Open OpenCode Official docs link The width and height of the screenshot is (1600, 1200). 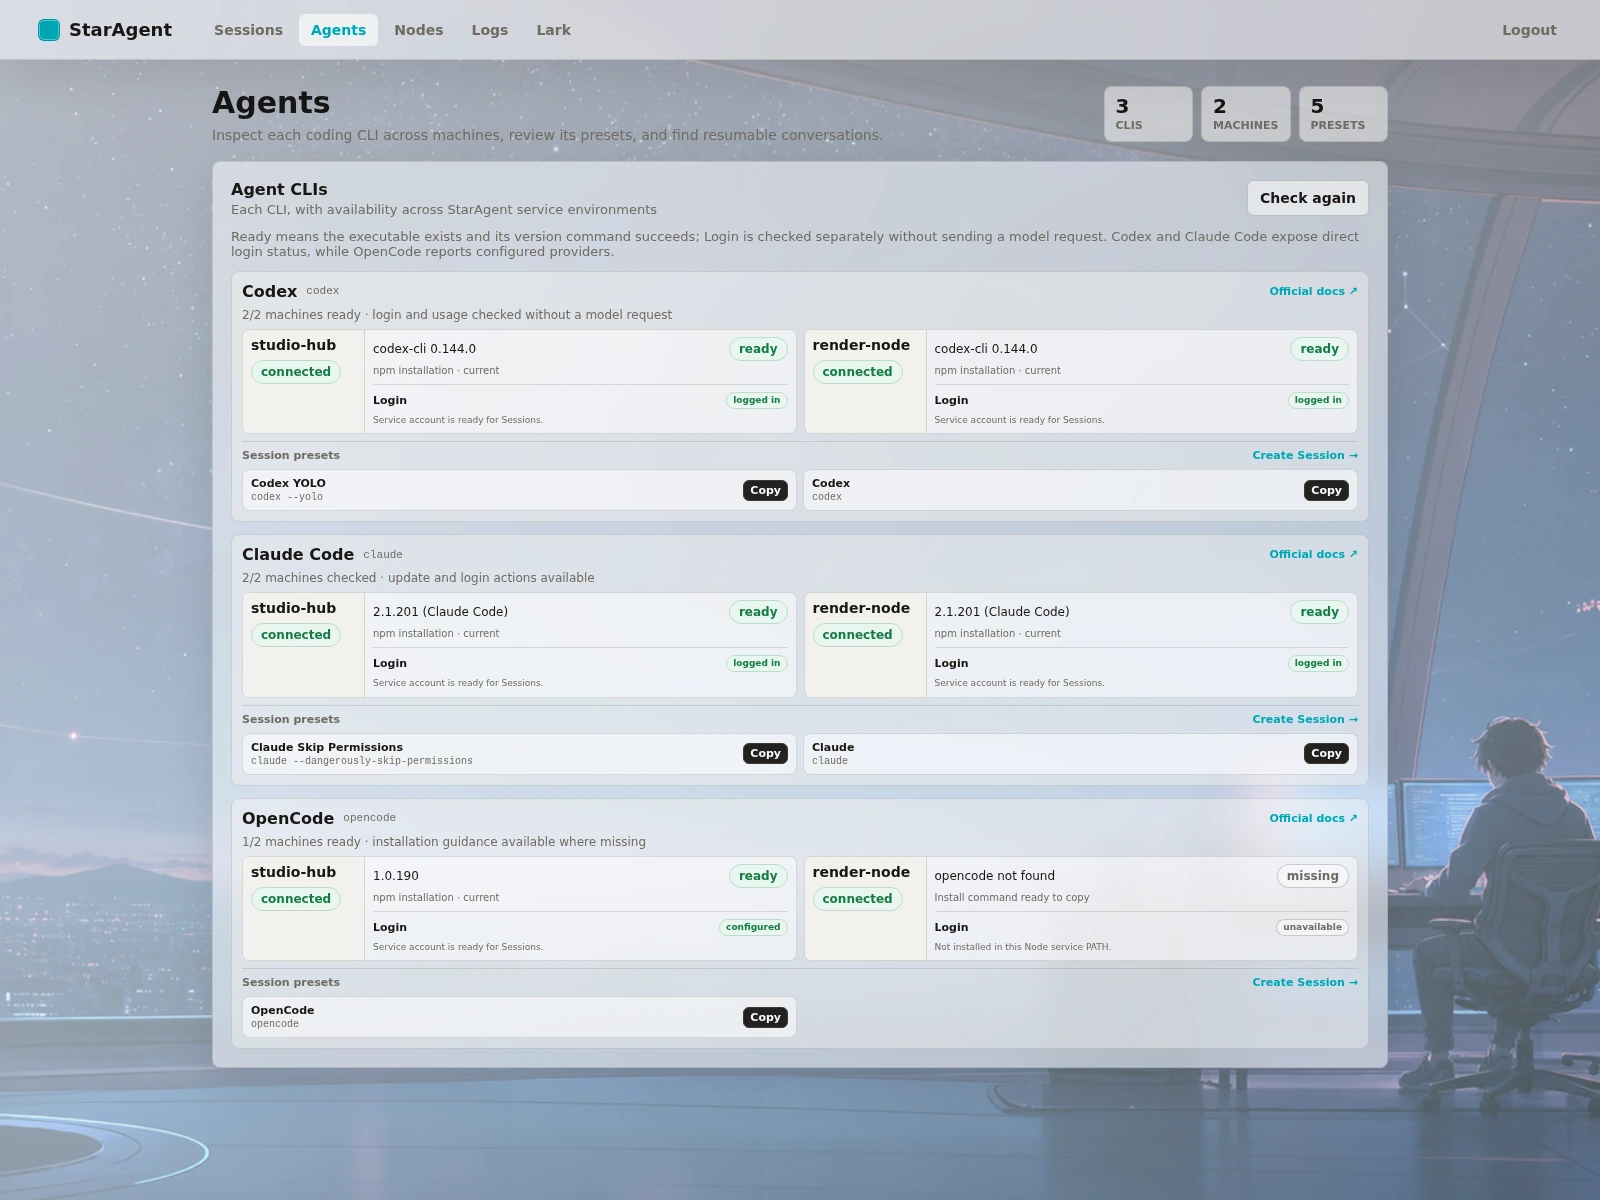coord(1313,818)
